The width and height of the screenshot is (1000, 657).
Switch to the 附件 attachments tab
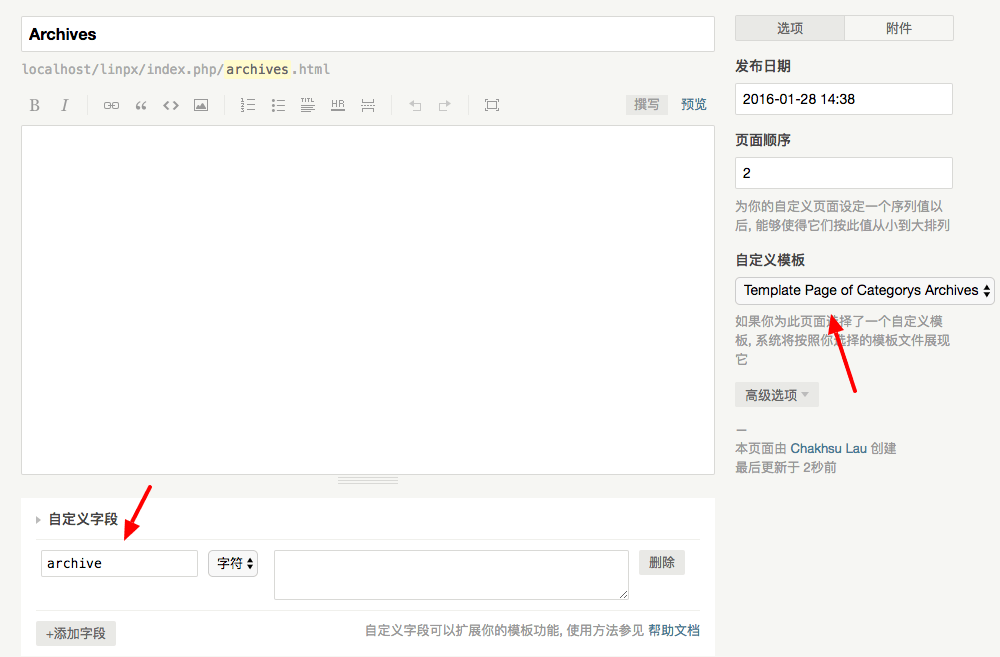point(898,28)
